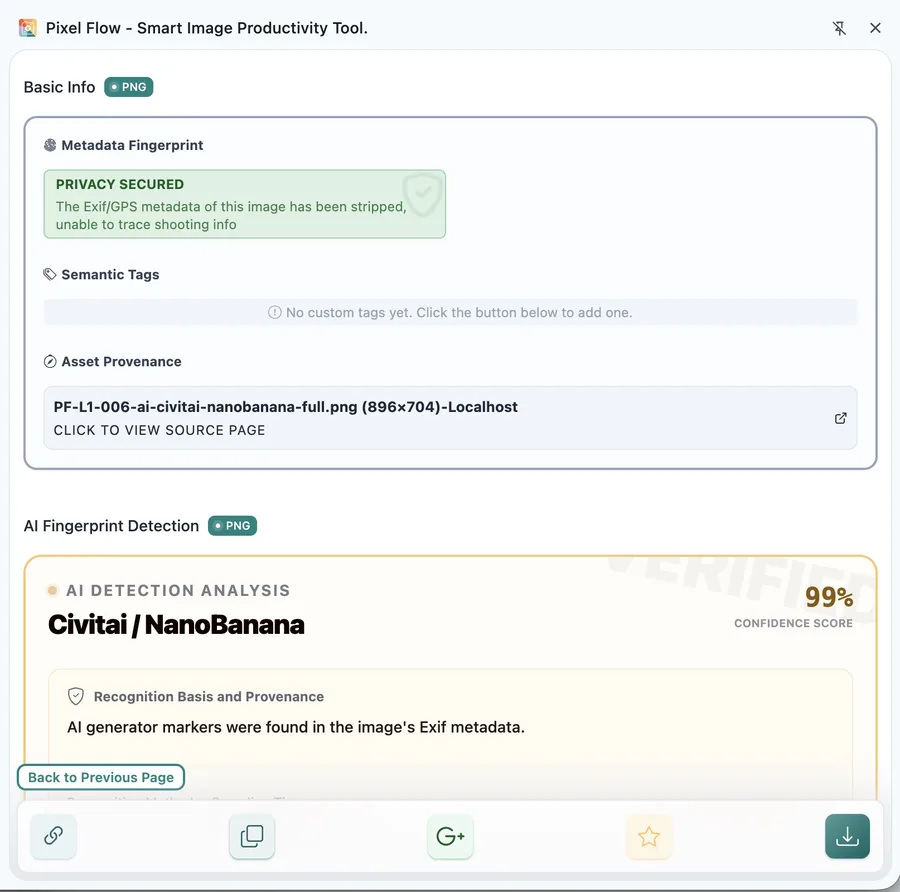The width and height of the screenshot is (900, 892).
Task: Click CLICK TO VIEW SOURCE PAGE link
Action: [x=160, y=430]
